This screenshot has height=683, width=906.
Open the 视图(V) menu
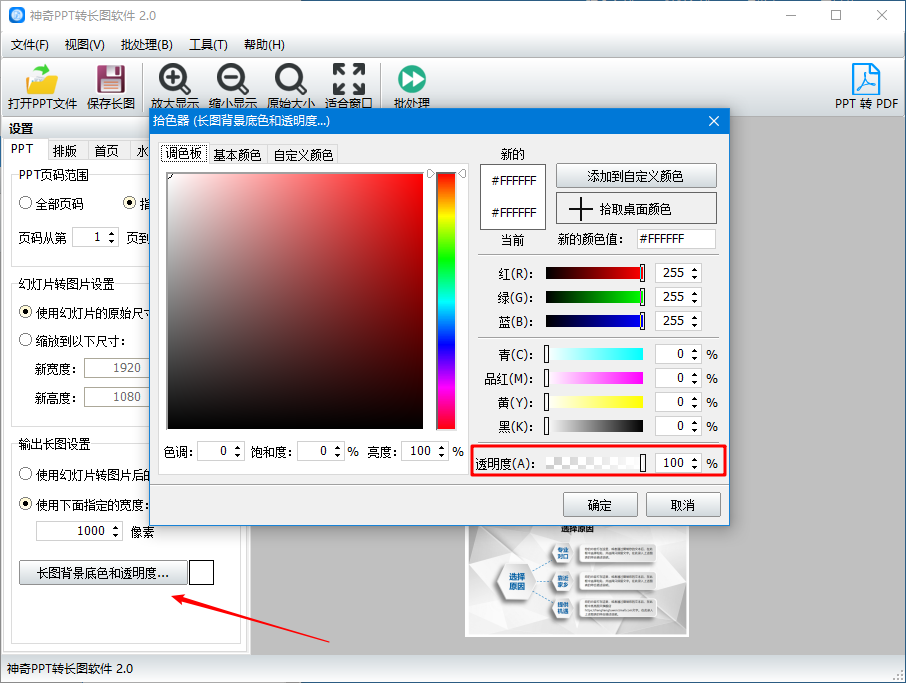click(x=84, y=44)
